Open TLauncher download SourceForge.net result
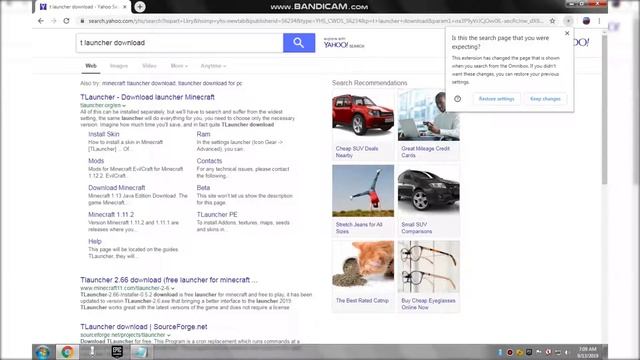The image size is (640, 360). click(144, 327)
